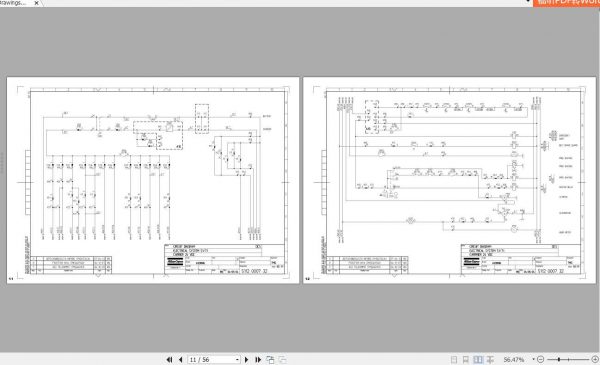Go to the previous page
This screenshot has width=600, height=365.
point(181,360)
